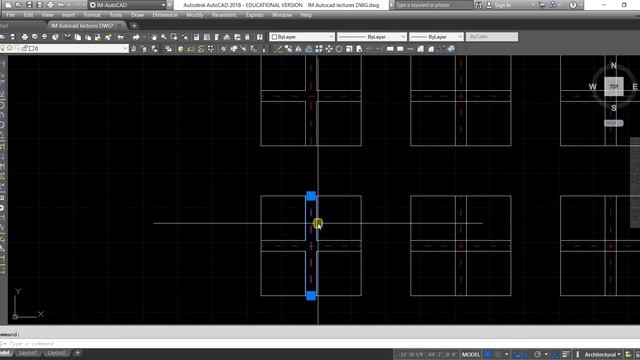The height and width of the screenshot is (360, 640).
Task: Open the Properties palette icon
Action: (x=196, y=37)
